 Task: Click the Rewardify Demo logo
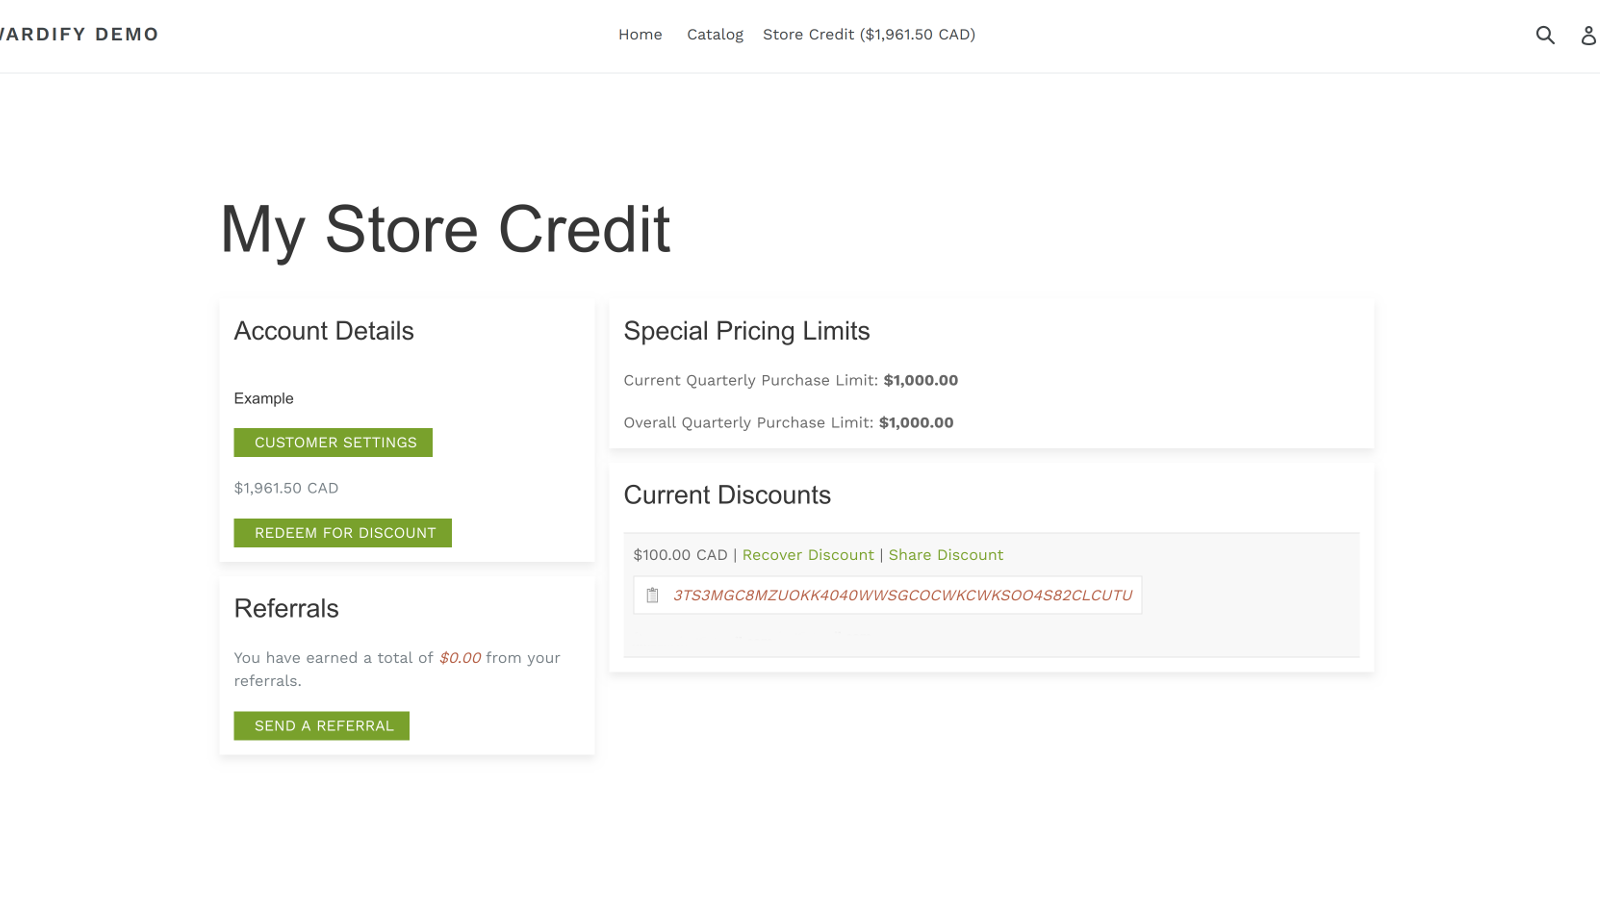coord(78,34)
